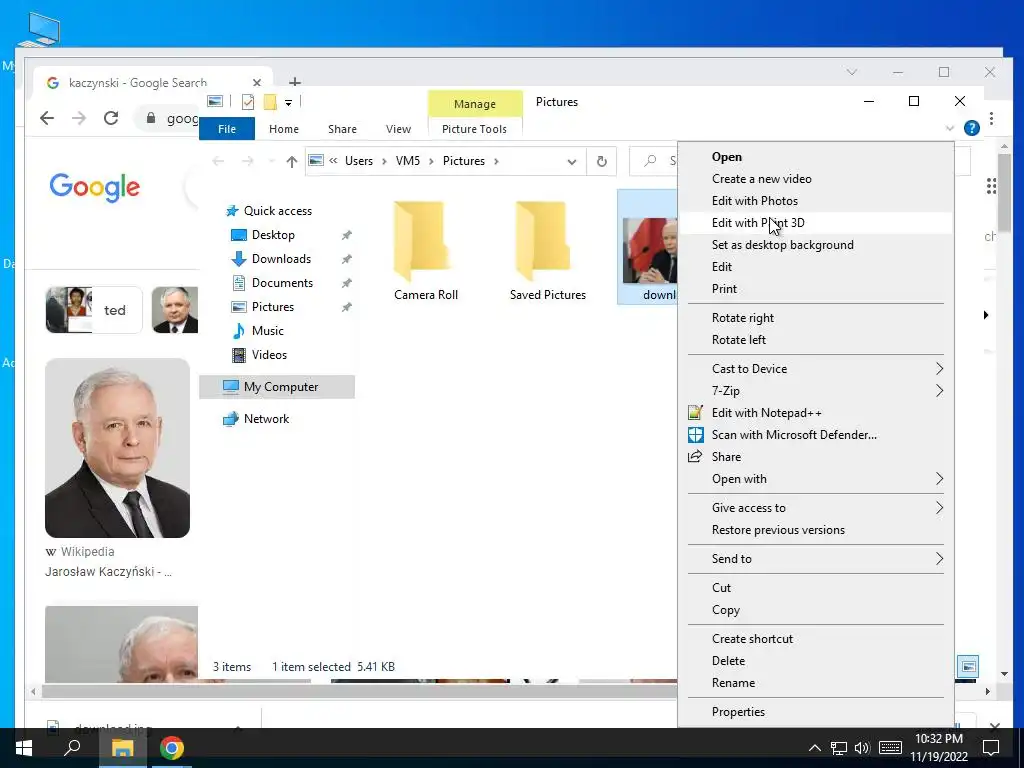Image resolution: width=1024 pixels, height=768 pixels.
Task: Open the File ribbon tab
Action: (227, 129)
